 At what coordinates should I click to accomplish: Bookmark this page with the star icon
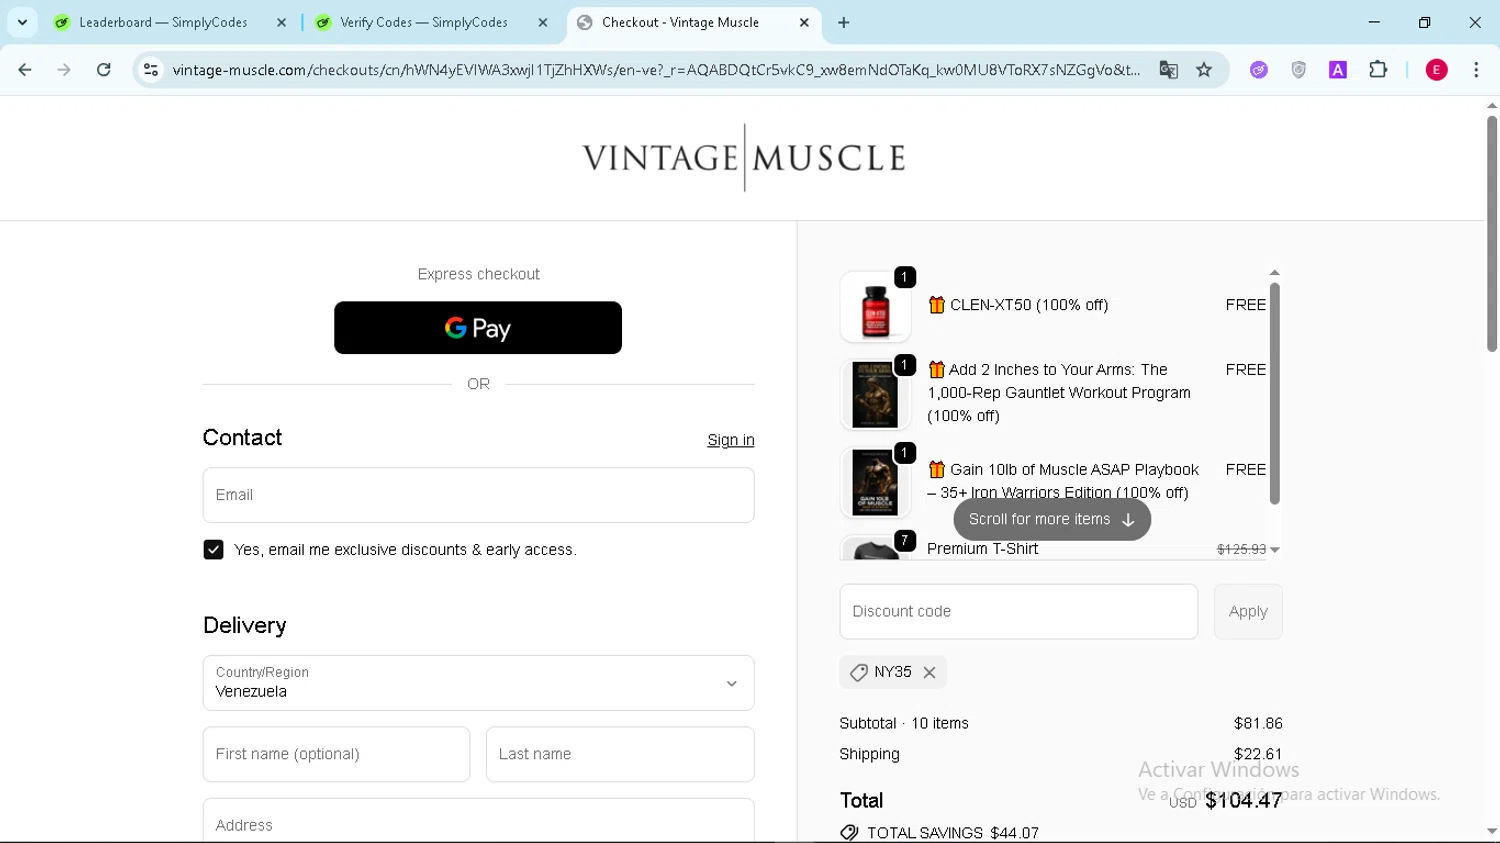pos(1204,70)
